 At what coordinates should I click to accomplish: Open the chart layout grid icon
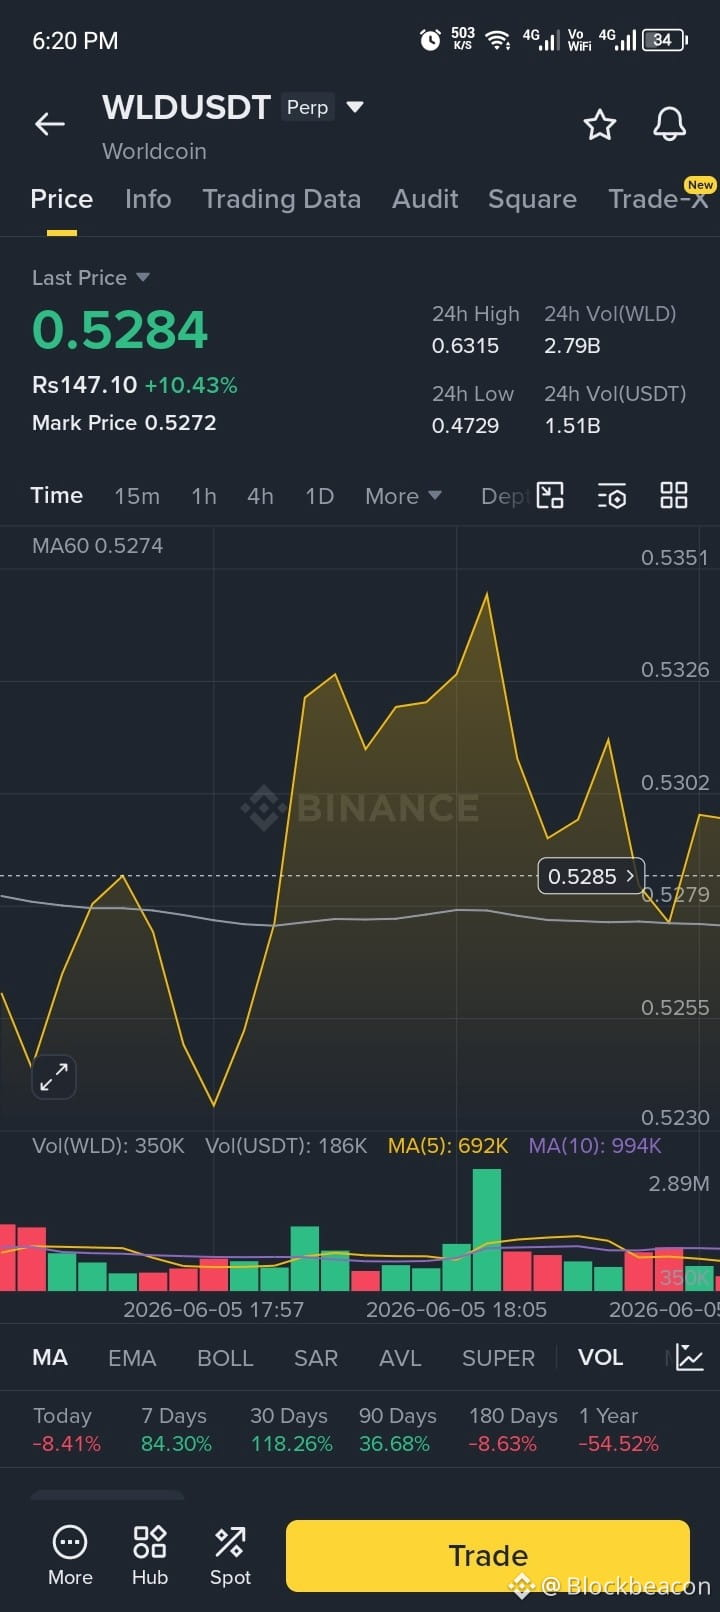point(674,495)
